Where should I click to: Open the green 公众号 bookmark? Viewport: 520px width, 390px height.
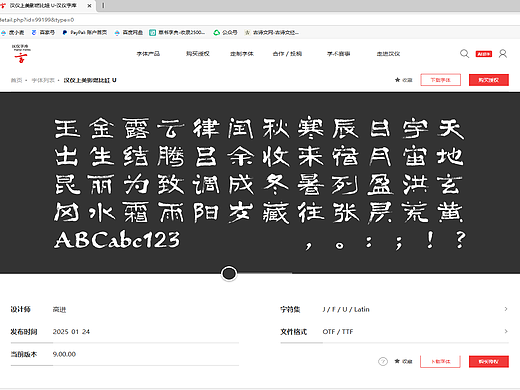pos(225,32)
